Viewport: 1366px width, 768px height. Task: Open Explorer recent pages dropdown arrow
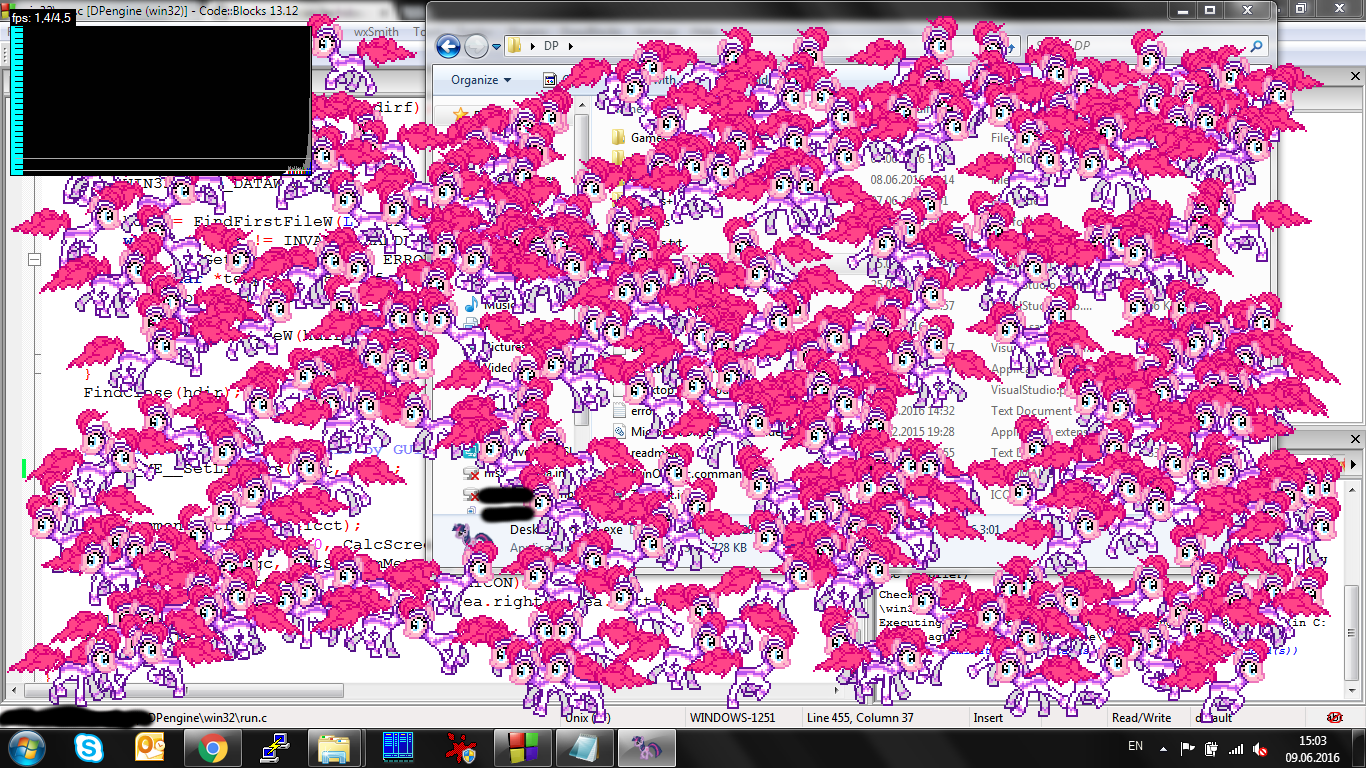tap(496, 47)
